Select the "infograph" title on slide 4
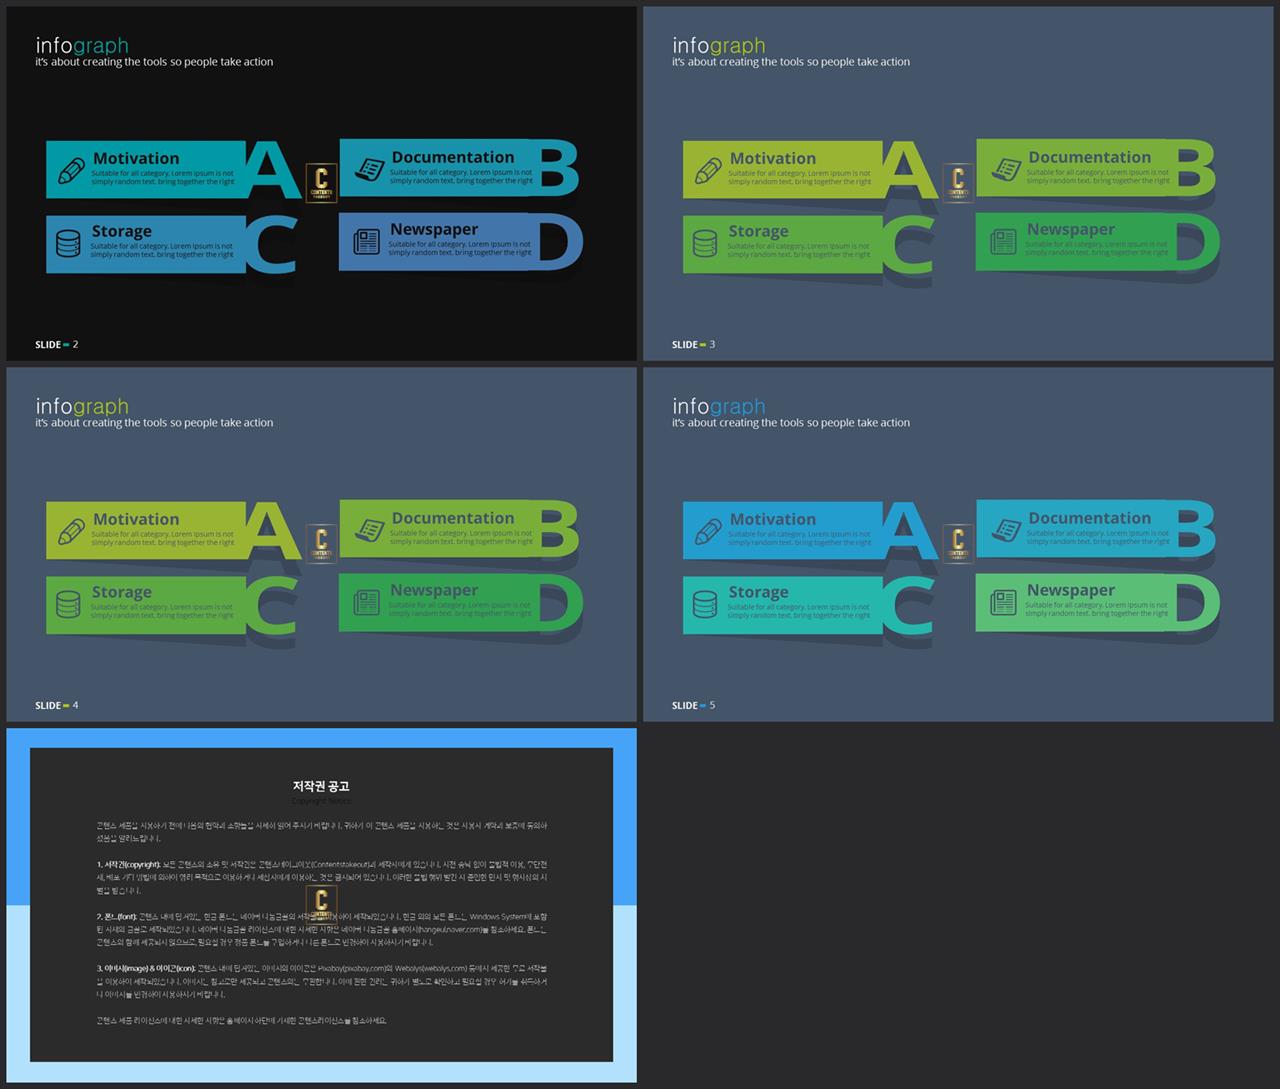Image resolution: width=1280 pixels, height=1089 pixels. tap(82, 406)
